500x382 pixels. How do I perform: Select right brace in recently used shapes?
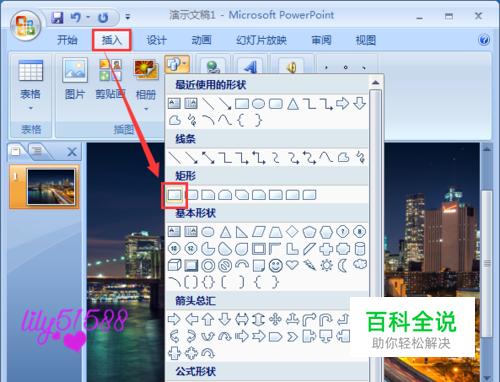click(258, 120)
